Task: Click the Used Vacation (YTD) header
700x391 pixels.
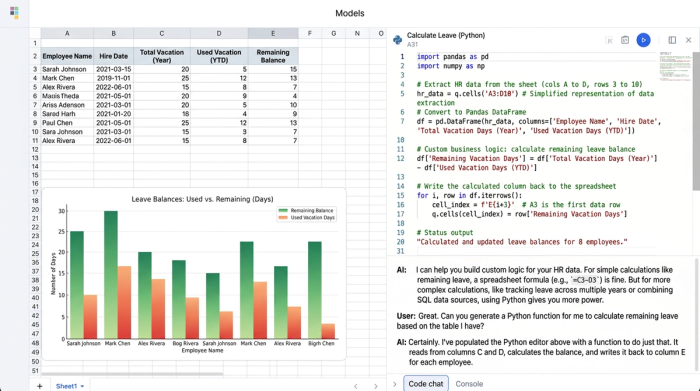Action: coord(219,56)
